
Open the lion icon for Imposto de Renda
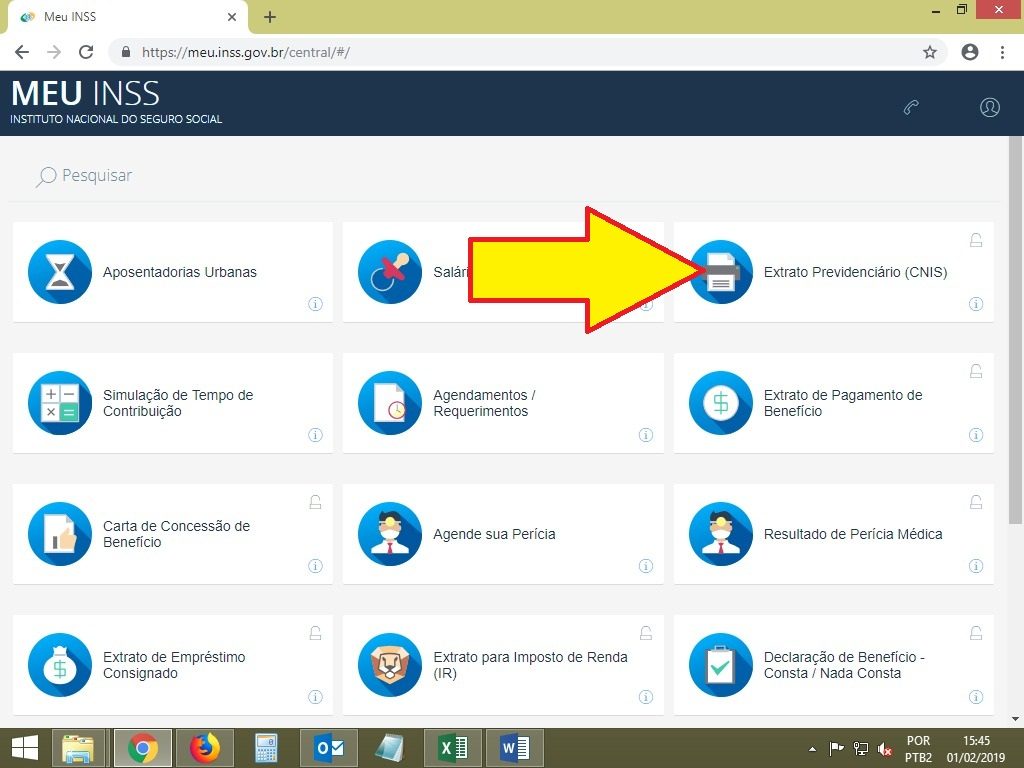pyautogui.click(x=390, y=665)
